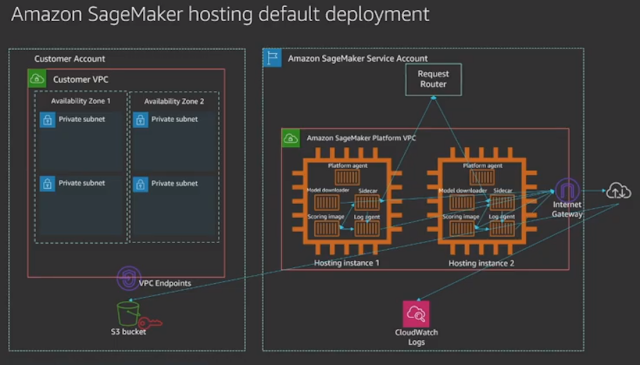The height and width of the screenshot is (365, 640).
Task: Click the 'Customer VPC' label
Action: [x=80, y=79]
